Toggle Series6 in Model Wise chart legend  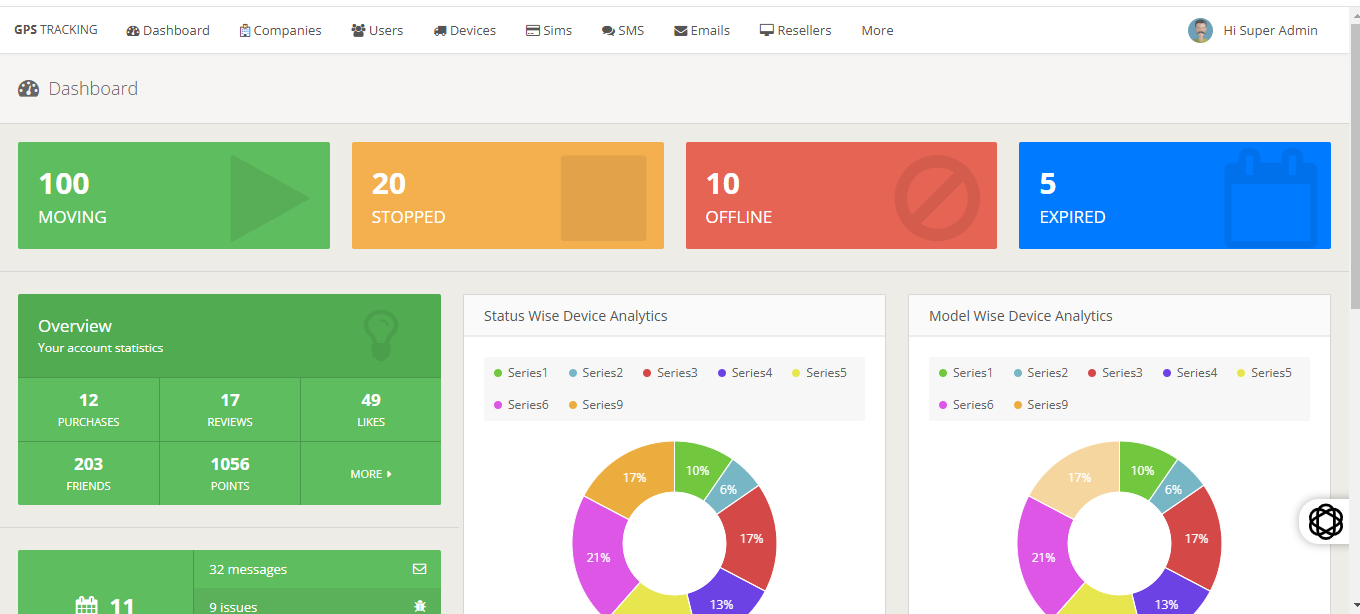point(966,405)
